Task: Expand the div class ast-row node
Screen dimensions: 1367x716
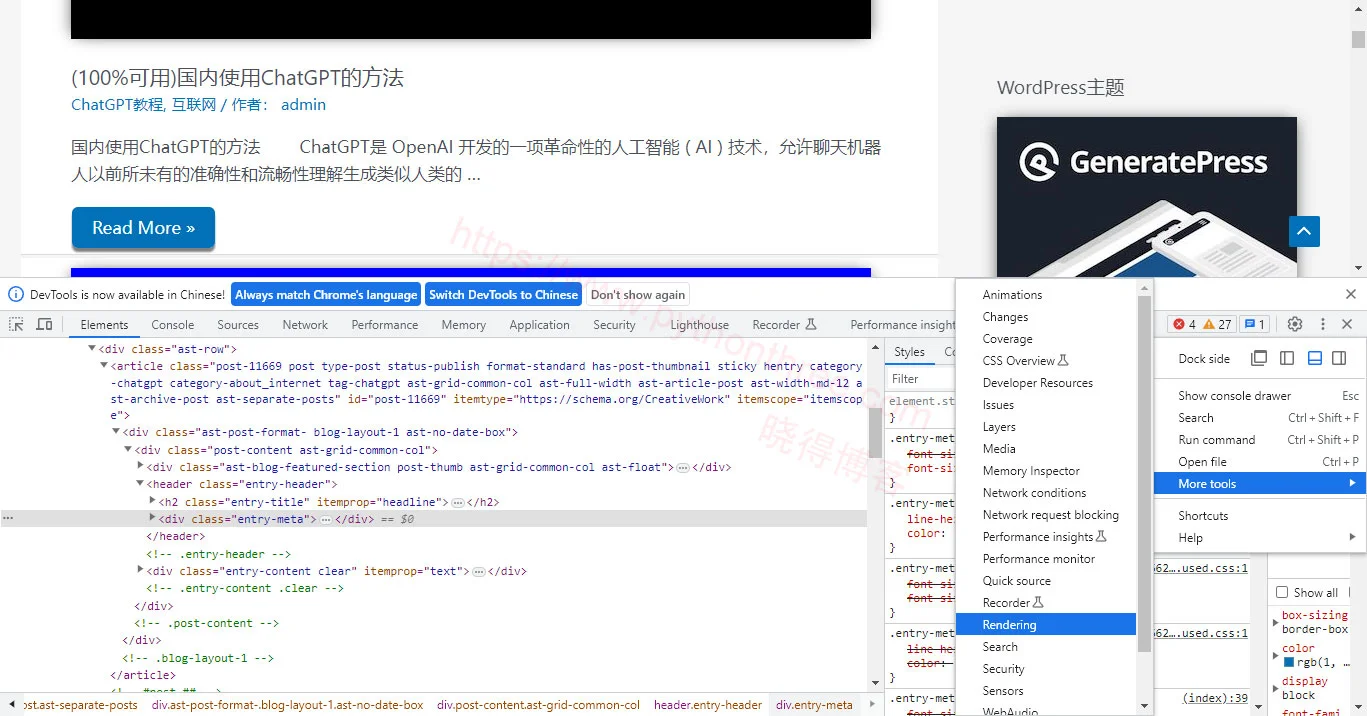Action: 92,349
